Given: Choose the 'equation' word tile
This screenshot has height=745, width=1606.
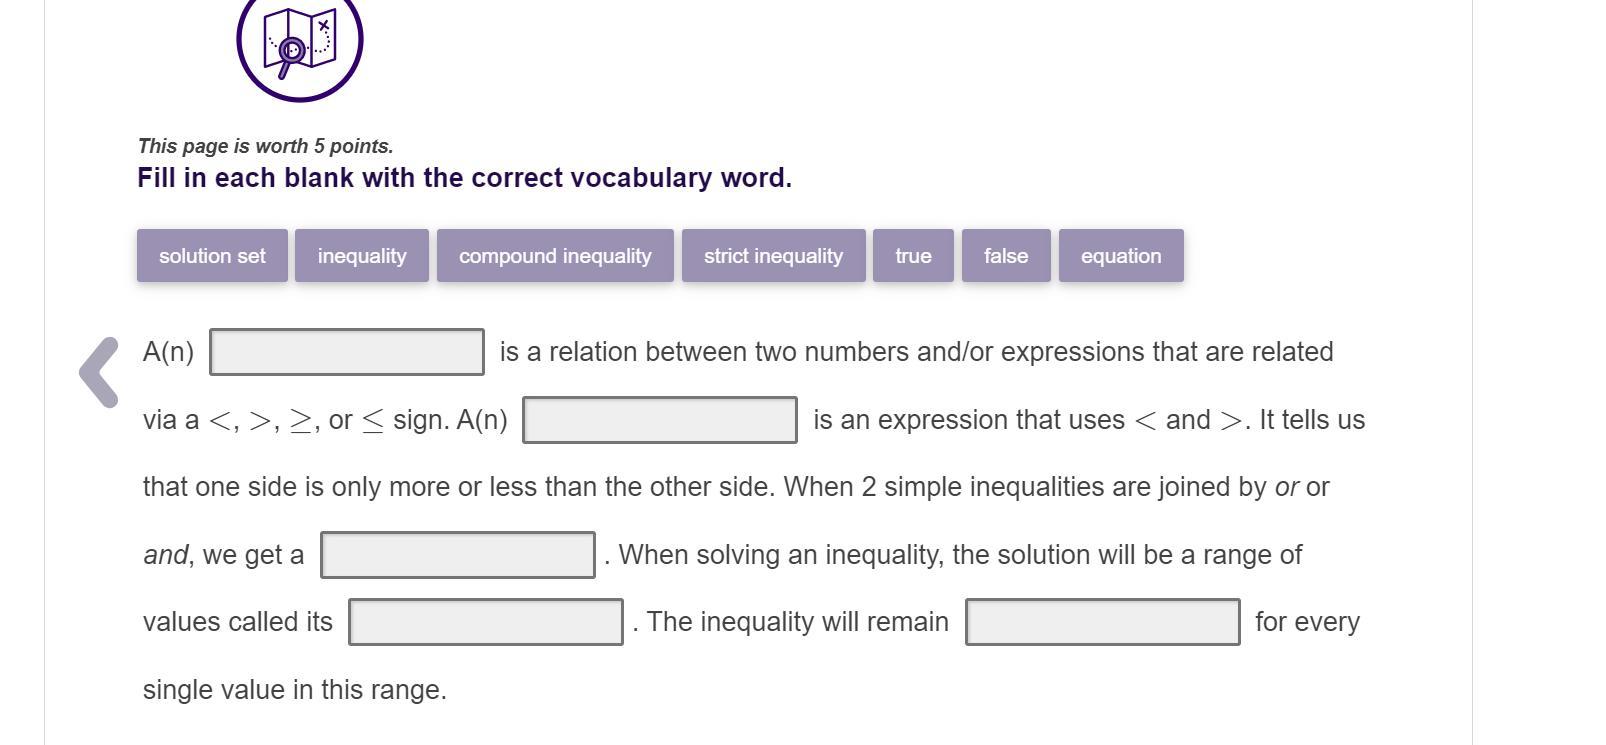Looking at the screenshot, I should [x=1121, y=256].
